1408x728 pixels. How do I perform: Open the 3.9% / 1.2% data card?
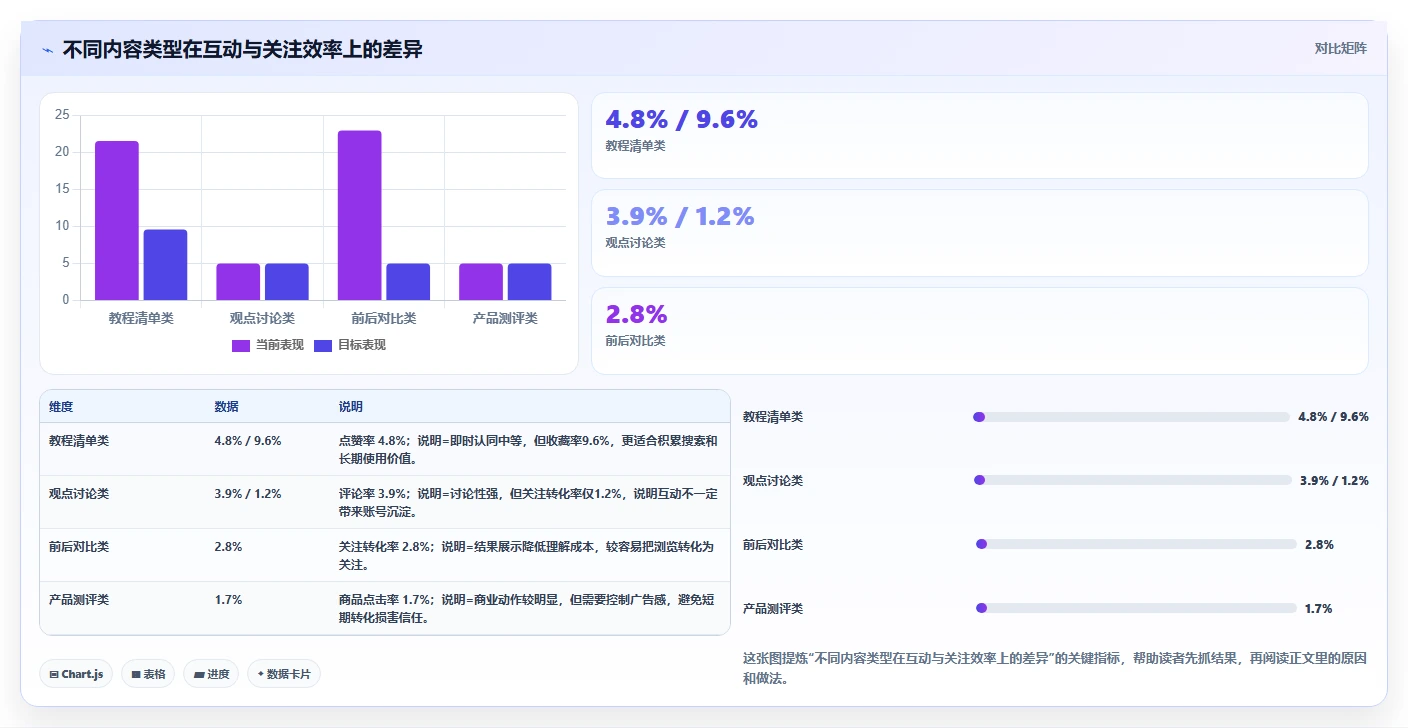pos(980,233)
